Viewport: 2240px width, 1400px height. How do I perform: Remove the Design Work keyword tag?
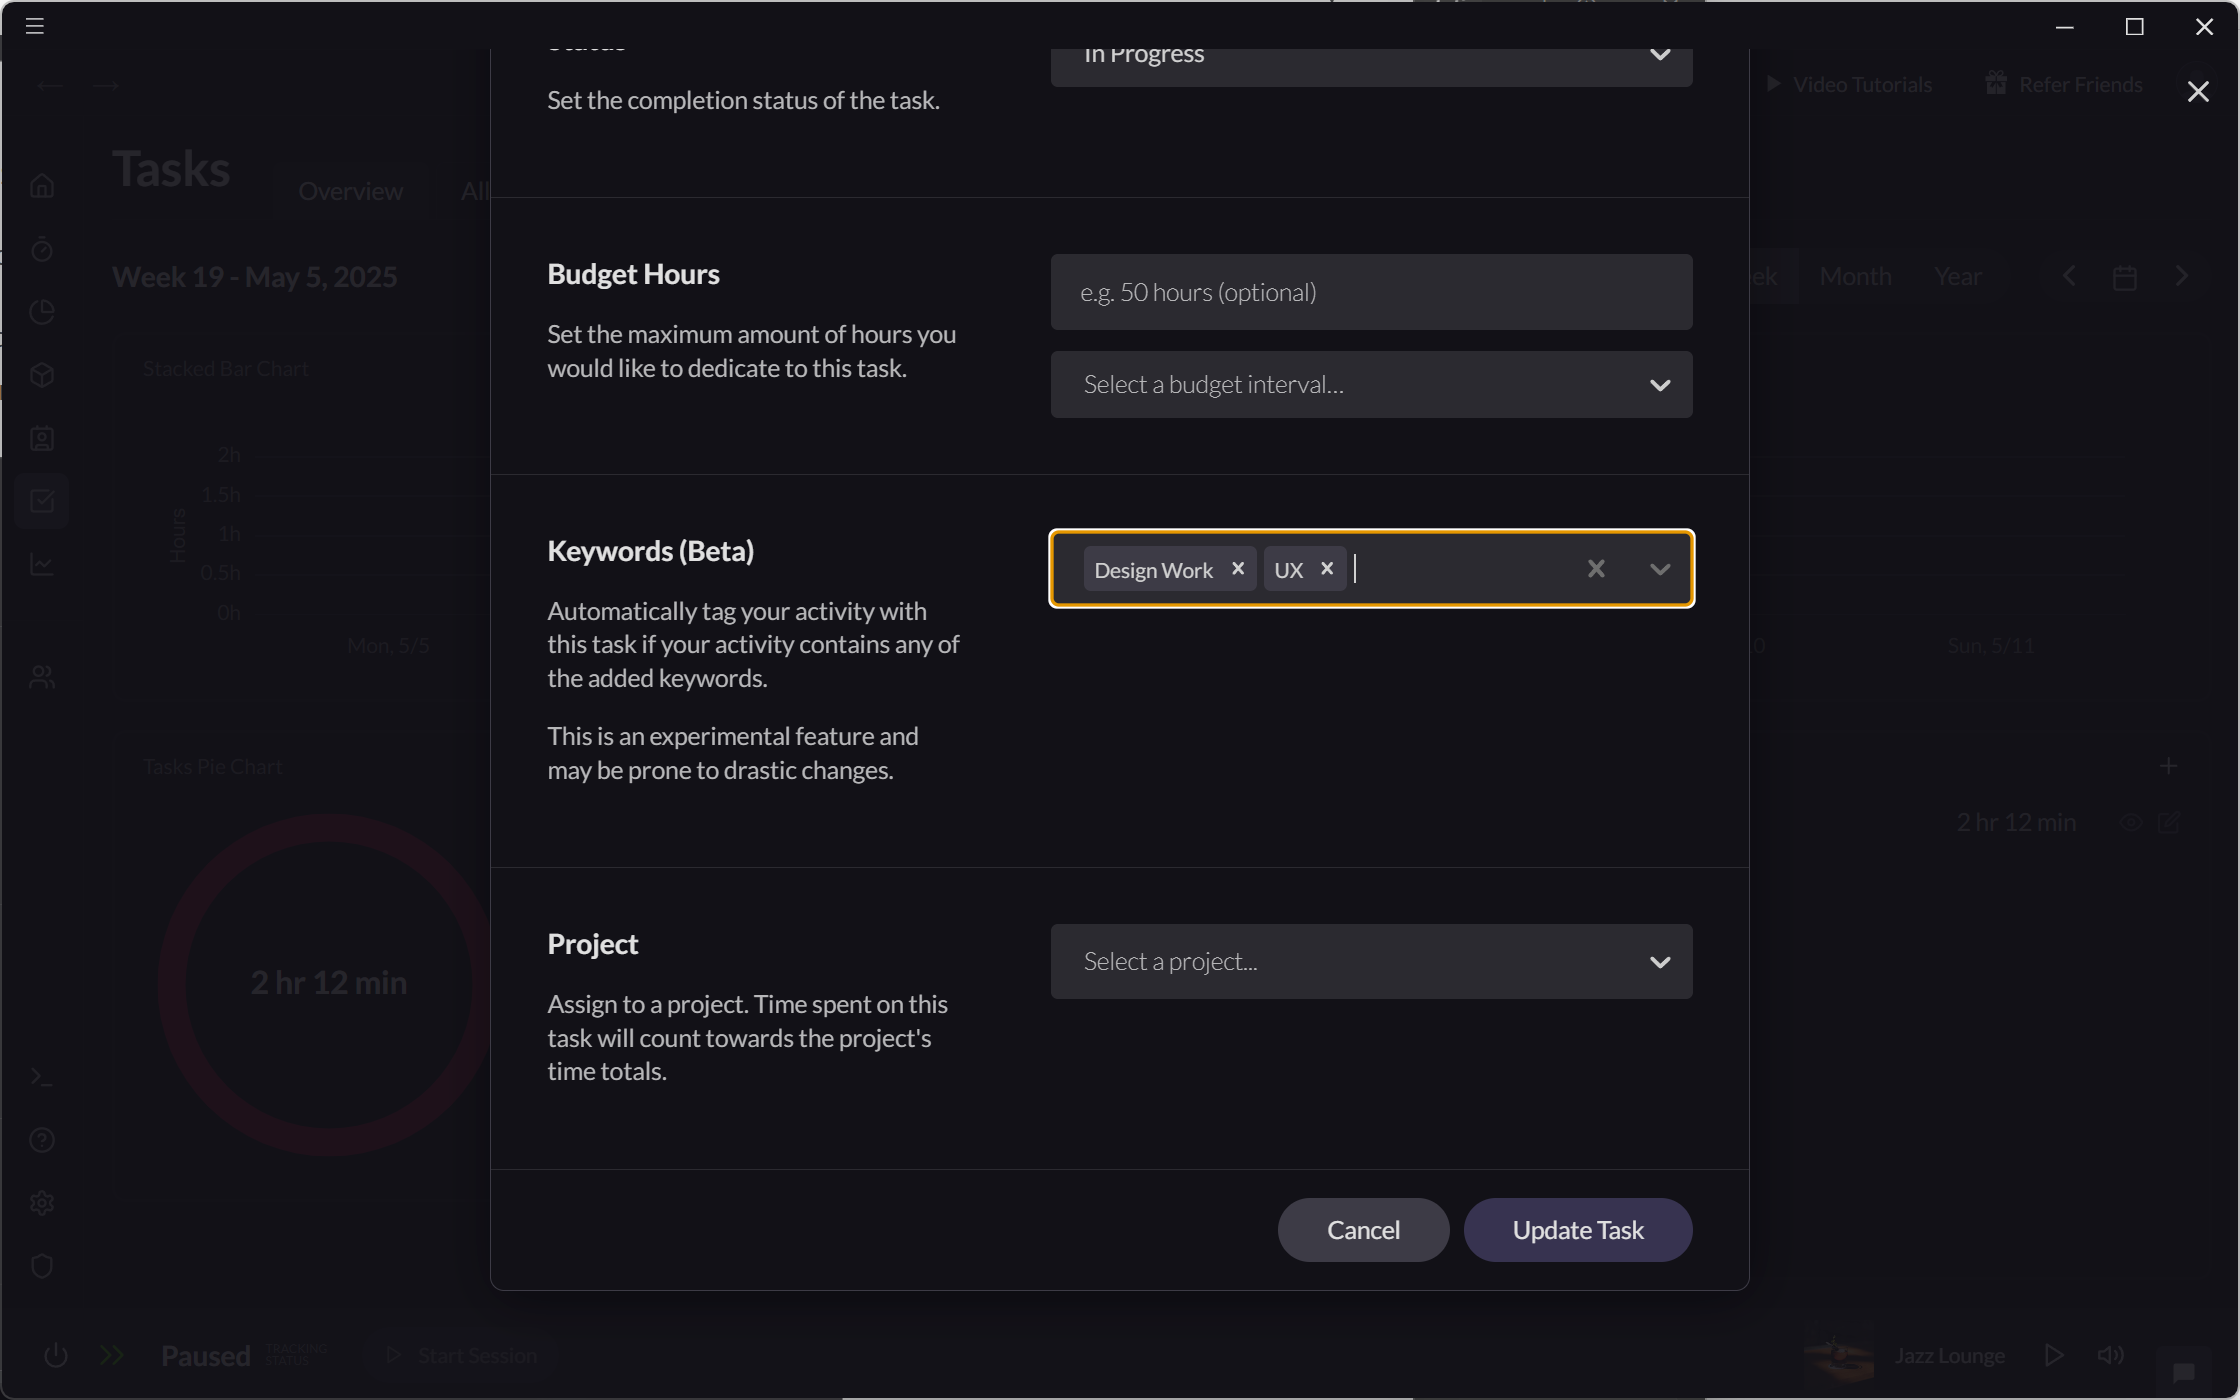[x=1237, y=569]
